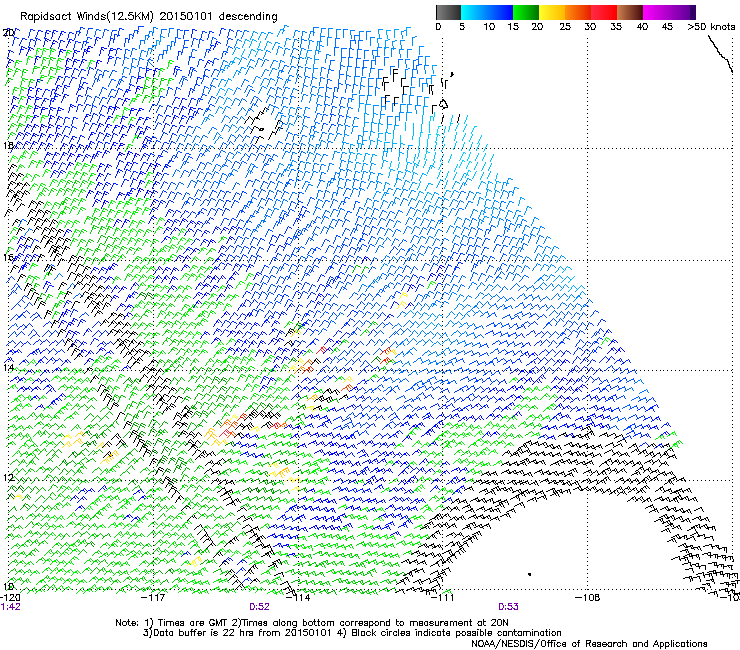Image resolution: width=740 pixels, height=650 pixels.
Task: Click the NOAA/NESDIS credit text
Action: click(589, 644)
